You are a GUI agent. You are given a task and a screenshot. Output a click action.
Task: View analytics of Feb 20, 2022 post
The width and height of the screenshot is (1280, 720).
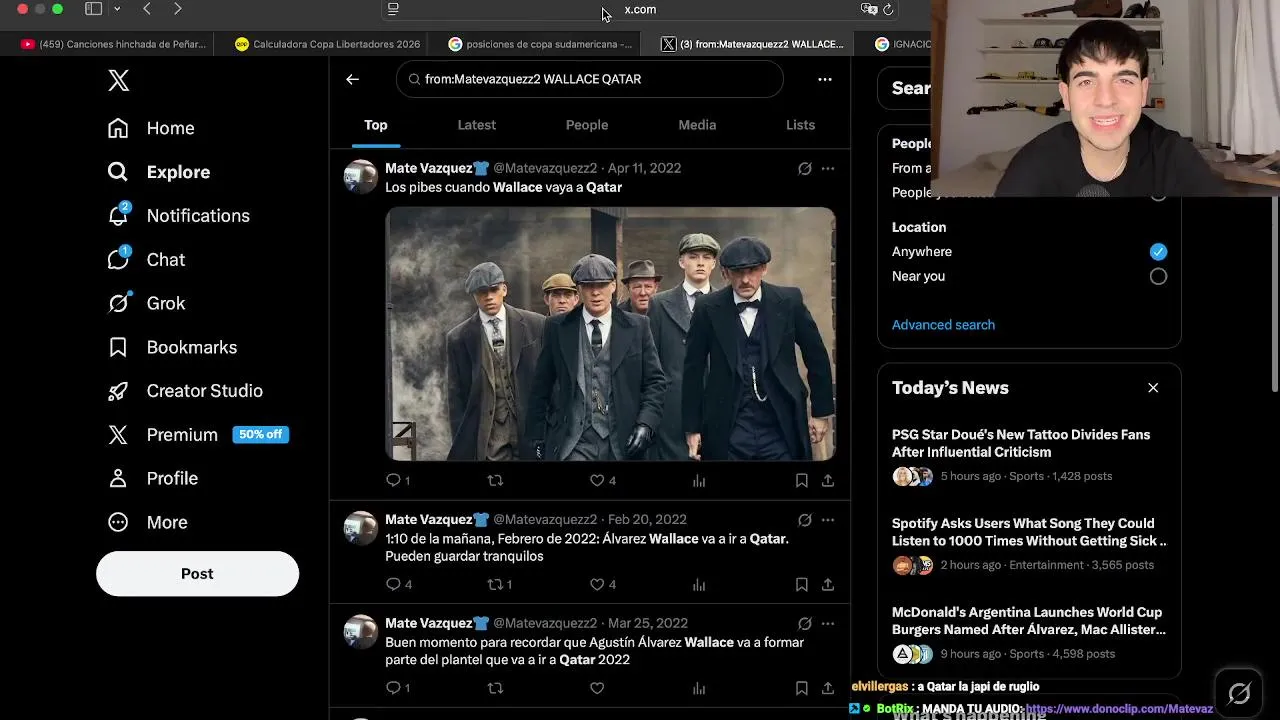click(x=699, y=585)
